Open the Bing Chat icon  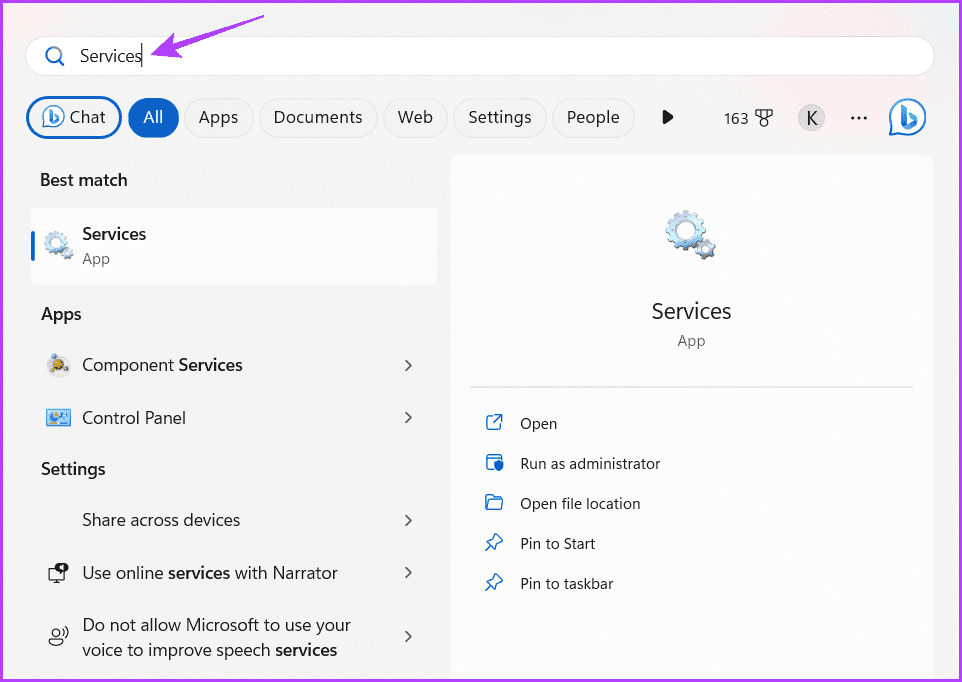(907, 117)
